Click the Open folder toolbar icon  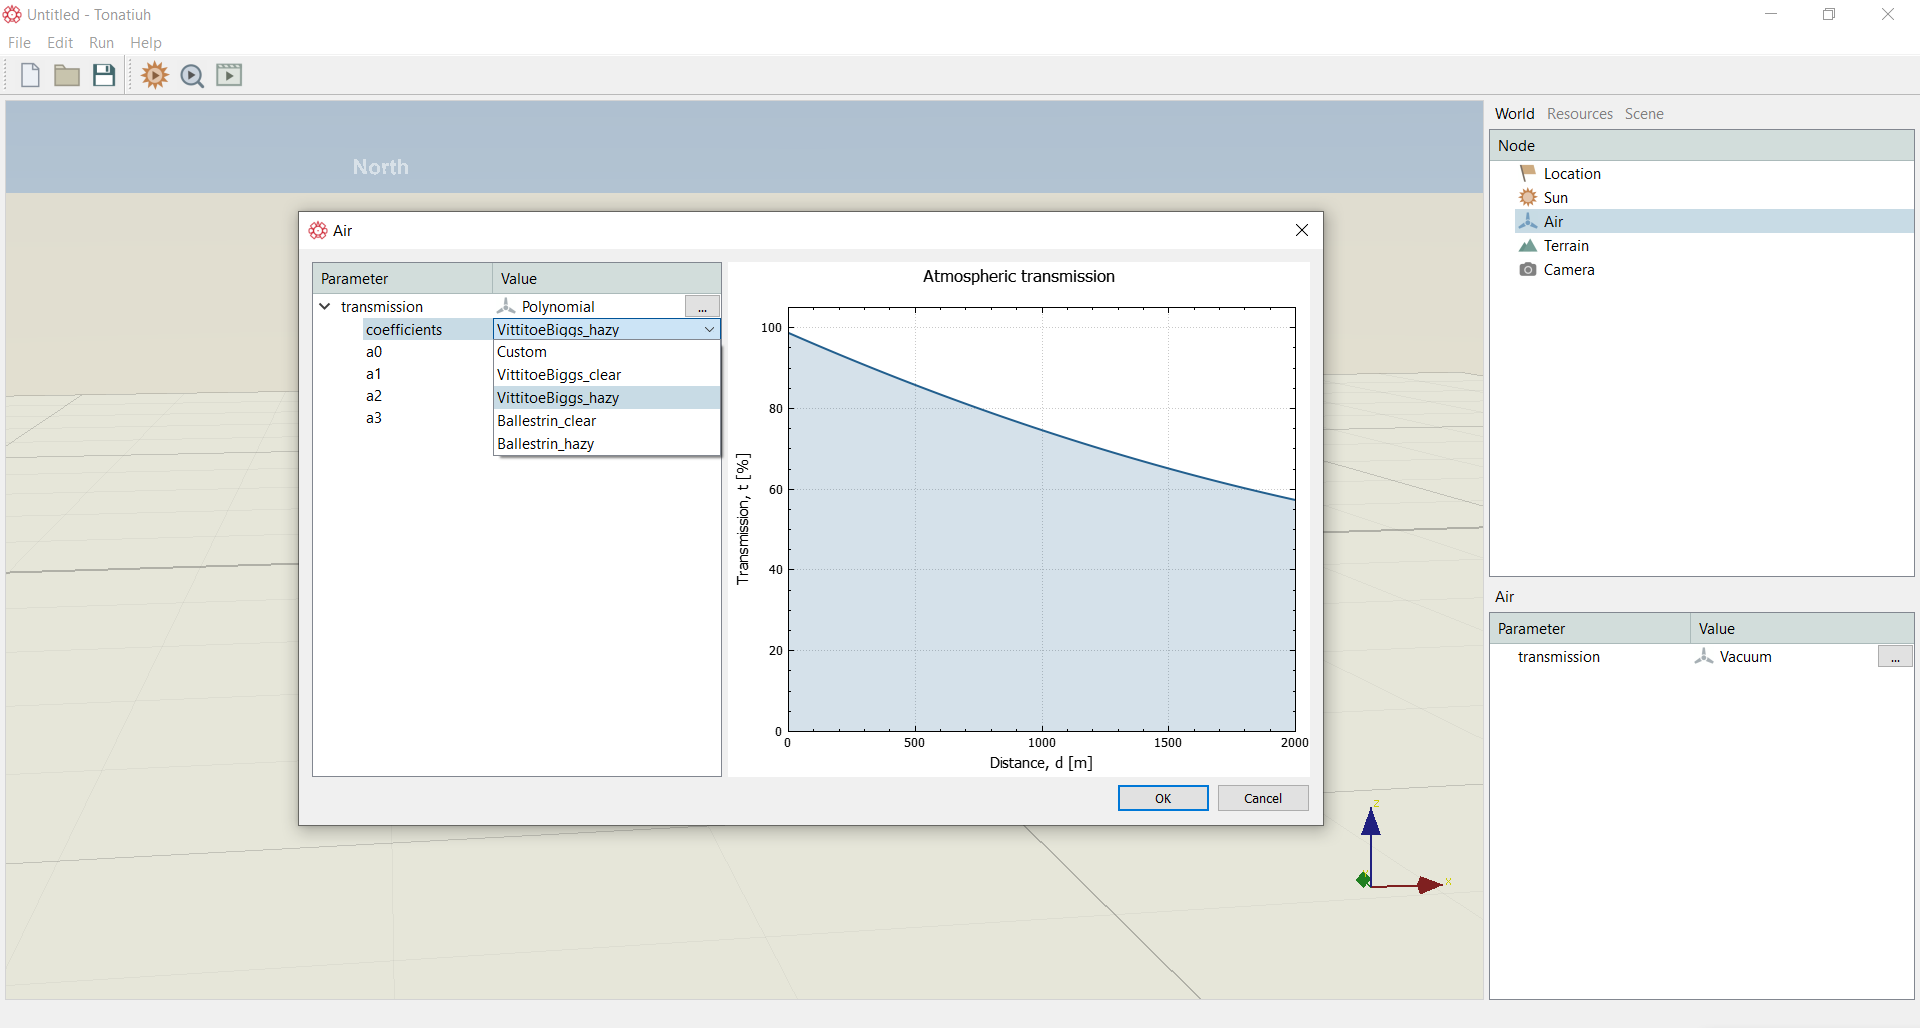tap(67, 75)
